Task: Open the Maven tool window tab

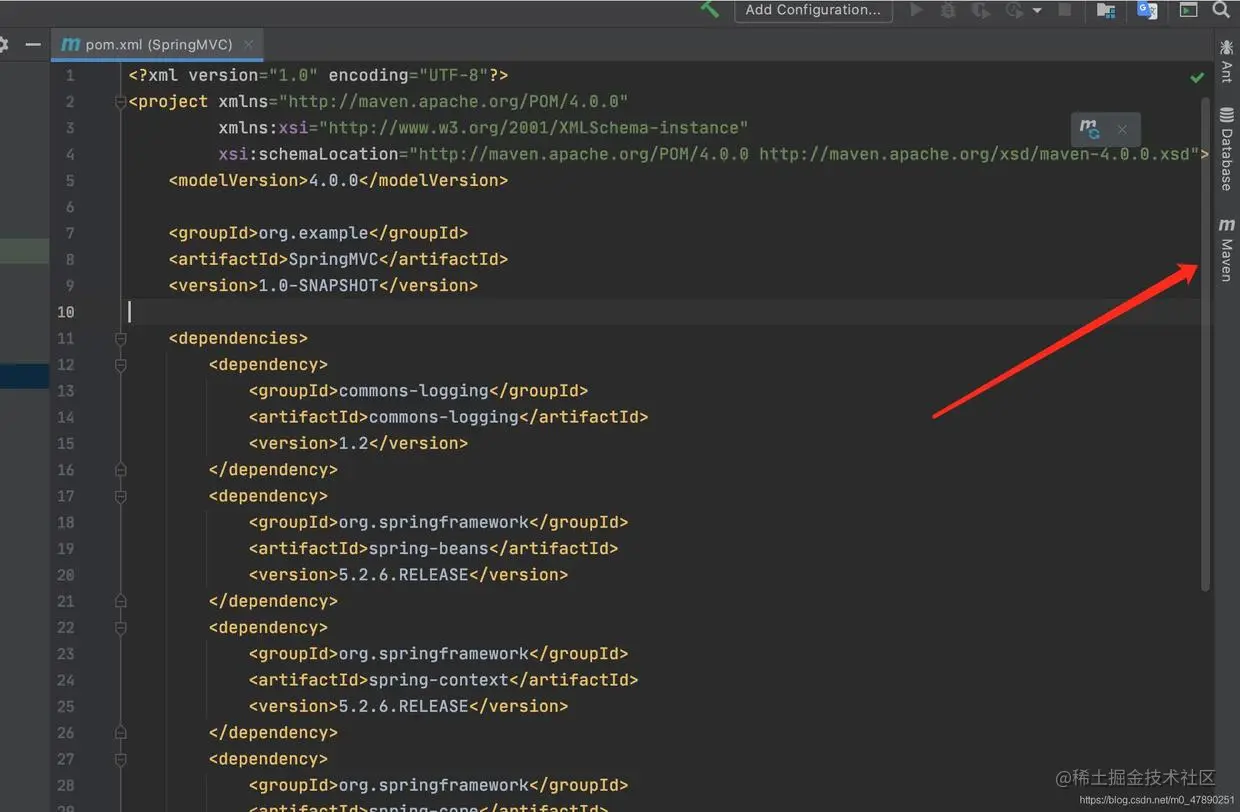Action: pos(1227,249)
